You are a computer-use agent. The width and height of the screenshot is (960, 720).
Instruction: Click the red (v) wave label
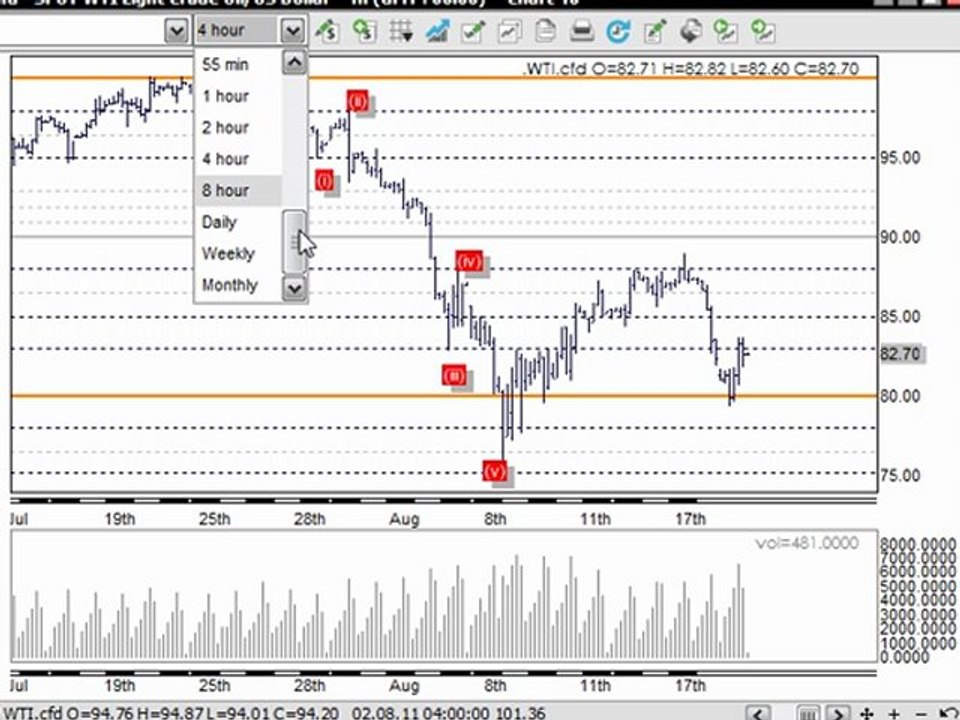(495, 471)
